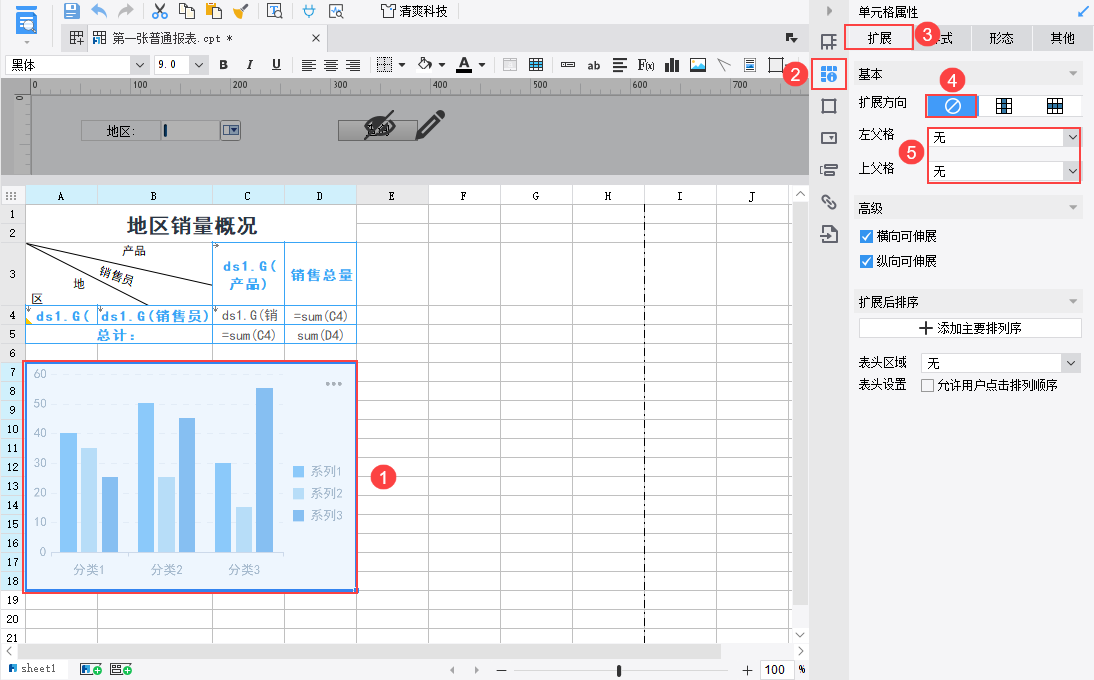Click the zoom in plus button
Image resolution: width=1094 pixels, height=680 pixels.
[x=747, y=670]
